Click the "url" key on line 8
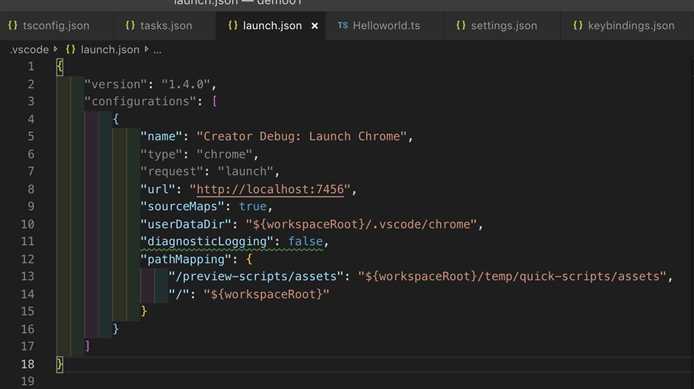 pyautogui.click(x=158, y=189)
